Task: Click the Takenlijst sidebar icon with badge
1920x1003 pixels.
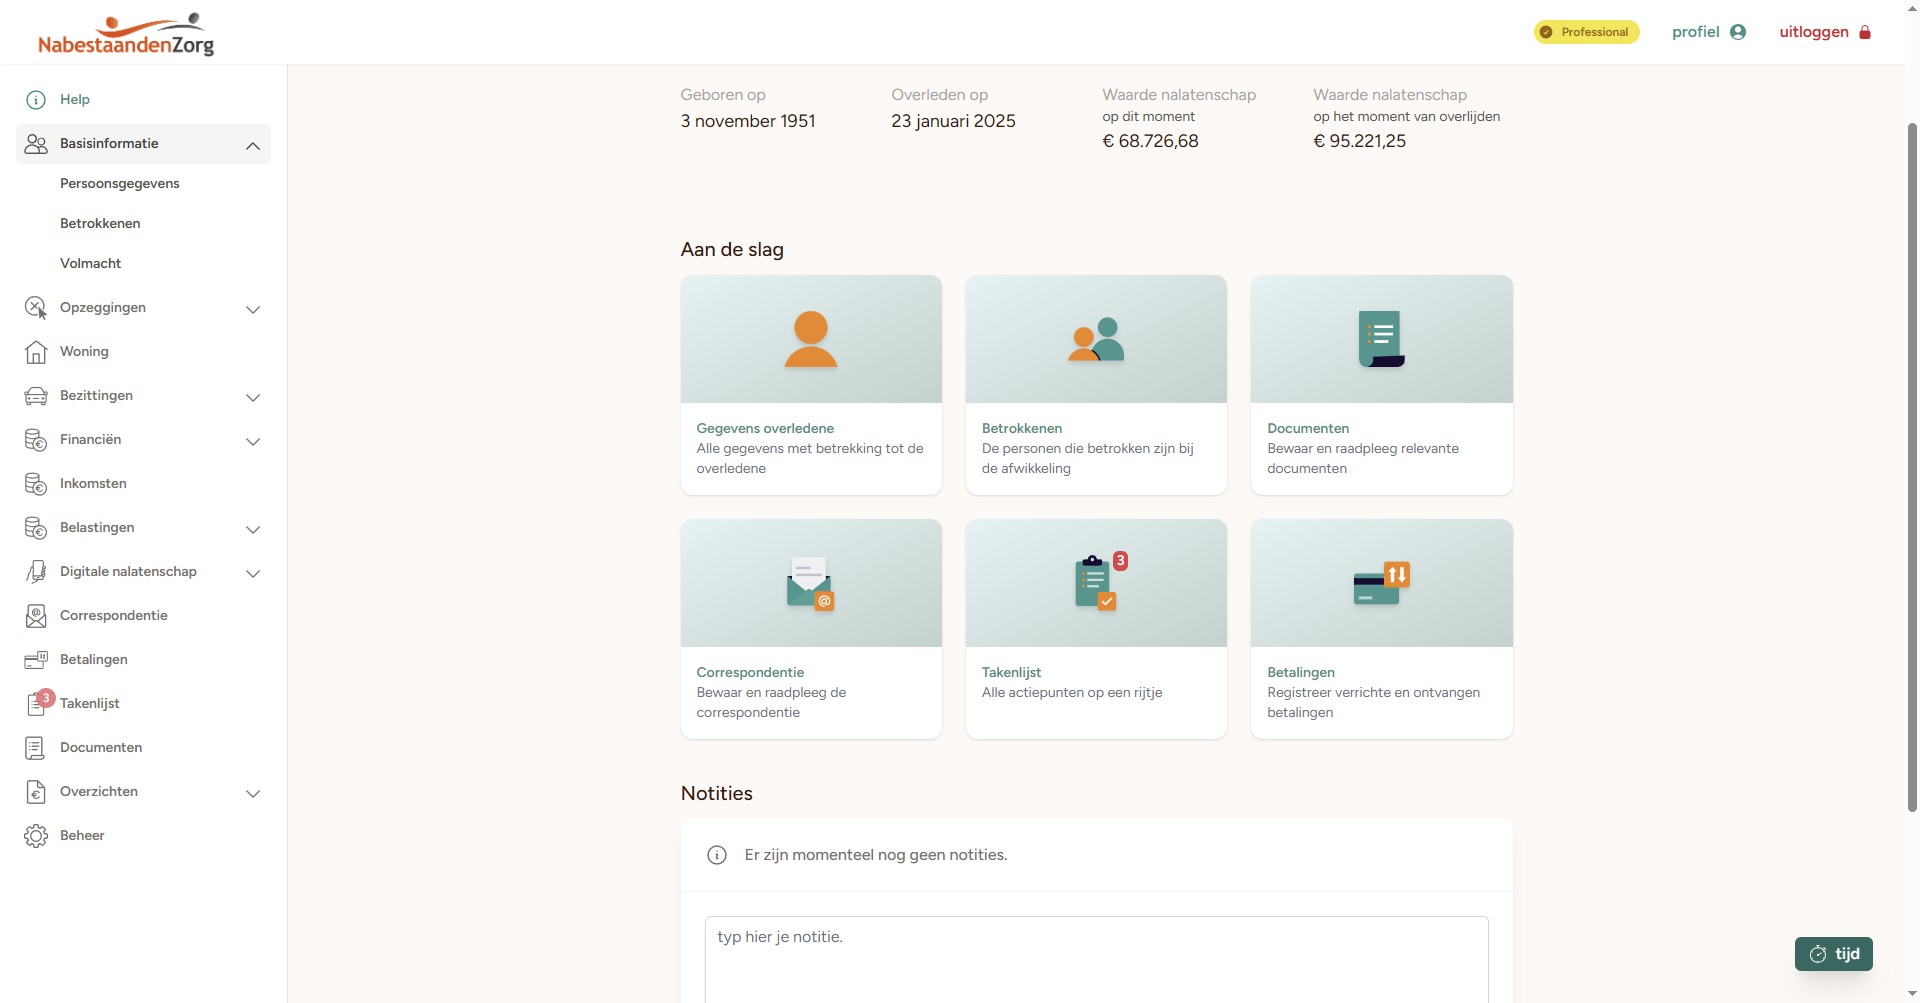Action: click(37, 703)
